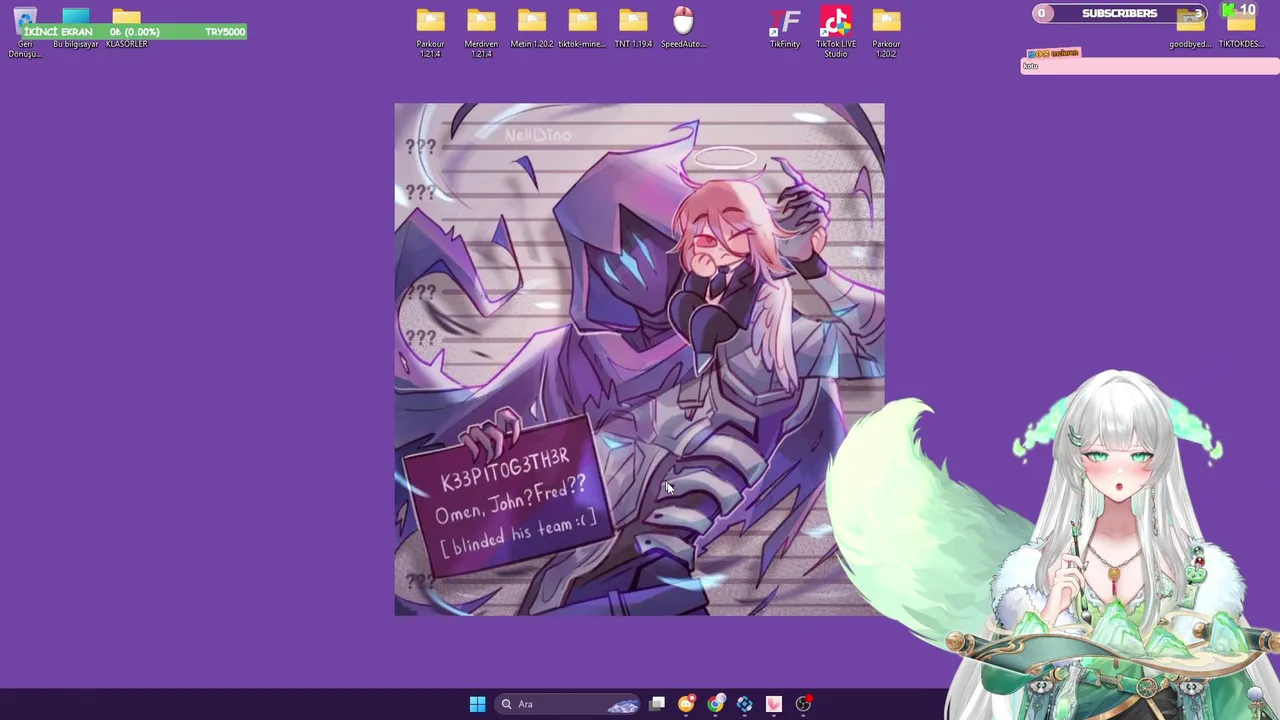Open the blue hexagon taskbar app
Screen dimensions: 1280x720
744,704
